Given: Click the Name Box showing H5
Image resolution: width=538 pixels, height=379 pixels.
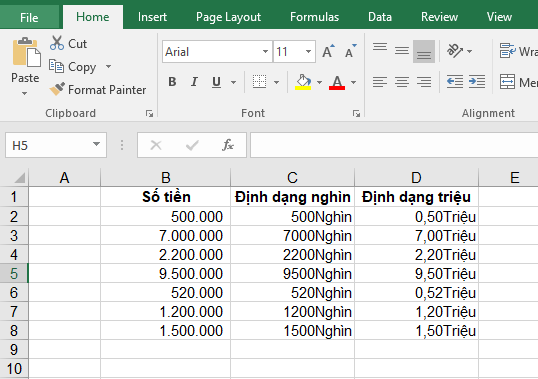Looking at the screenshot, I should (56, 145).
